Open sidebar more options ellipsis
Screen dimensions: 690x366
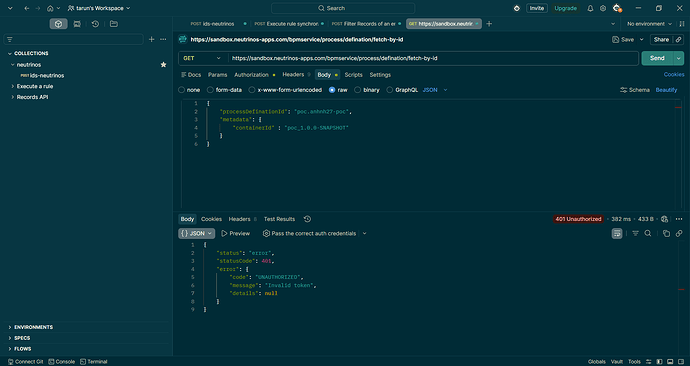(163, 39)
